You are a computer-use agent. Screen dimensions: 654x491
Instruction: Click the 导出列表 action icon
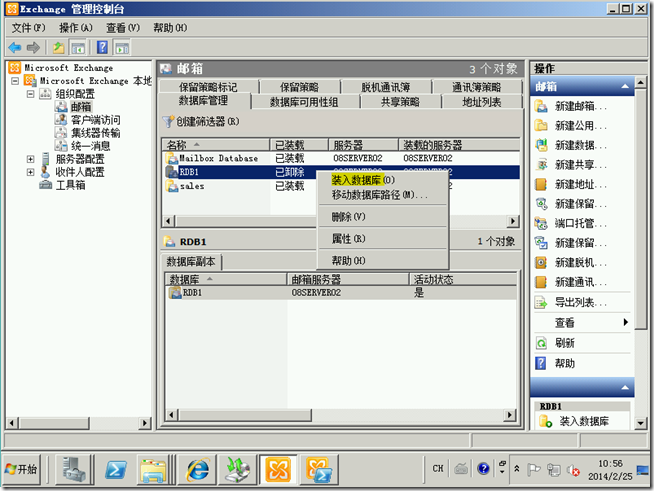541,302
